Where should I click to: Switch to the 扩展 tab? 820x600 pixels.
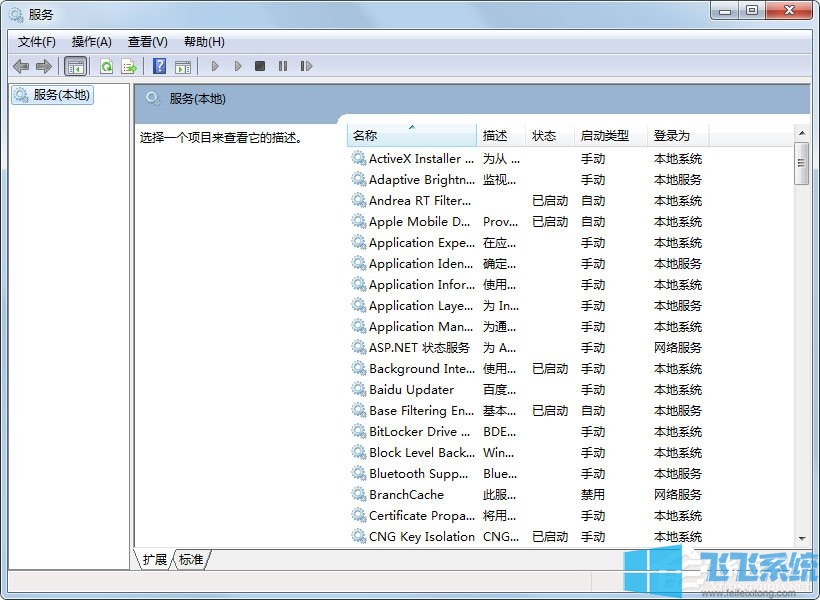(x=154, y=560)
